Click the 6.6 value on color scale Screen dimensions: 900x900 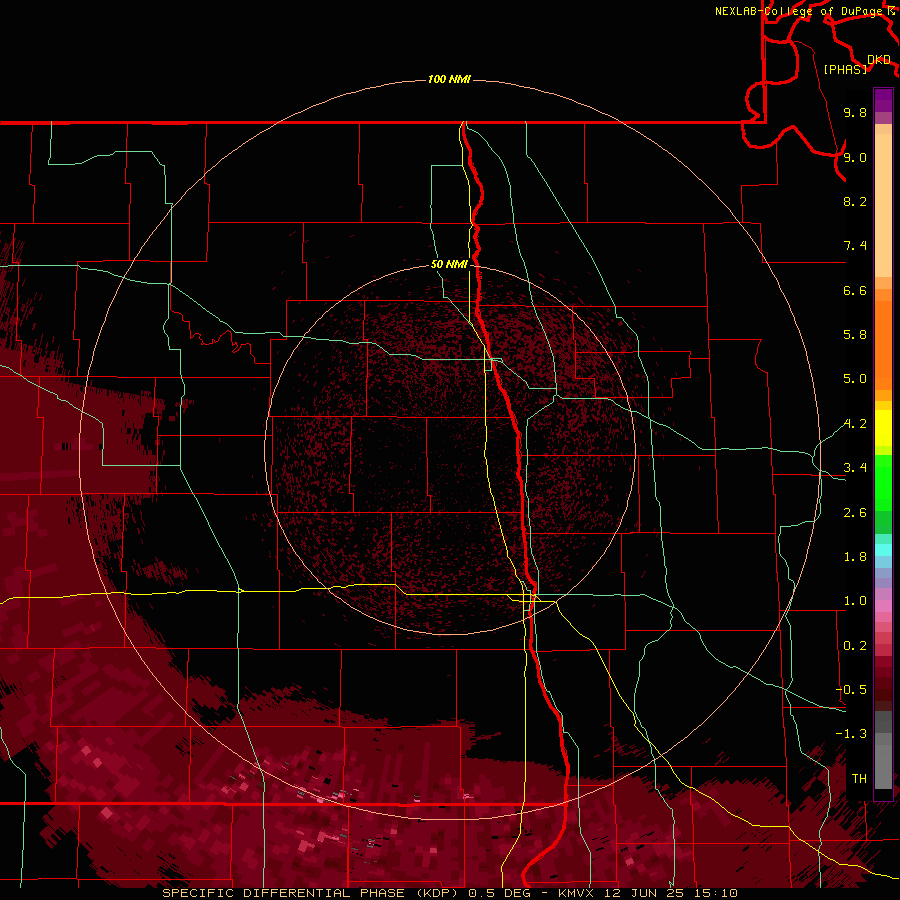point(855,290)
